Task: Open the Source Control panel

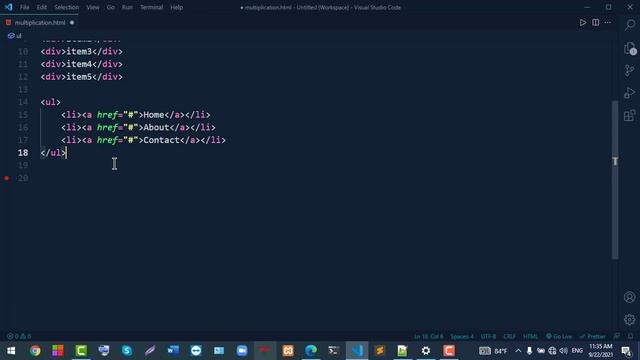Action: pyautogui.click(x=629, y=70)
